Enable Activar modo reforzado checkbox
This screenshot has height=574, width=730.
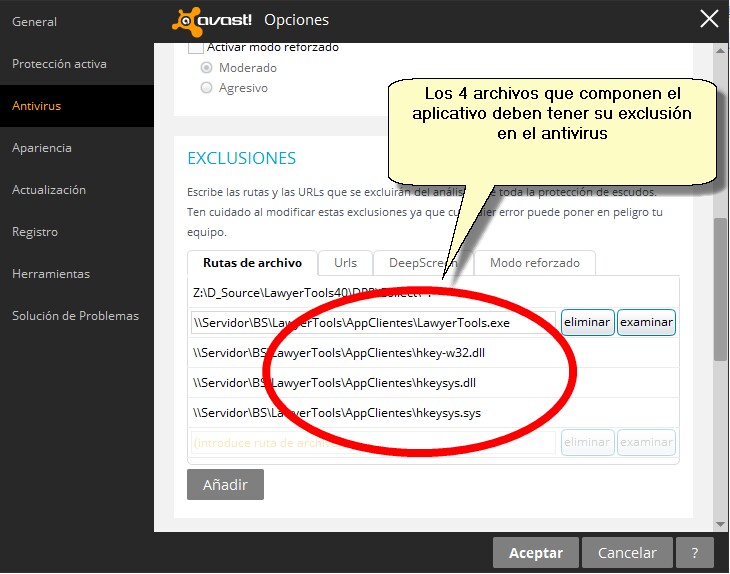(196, 47)
